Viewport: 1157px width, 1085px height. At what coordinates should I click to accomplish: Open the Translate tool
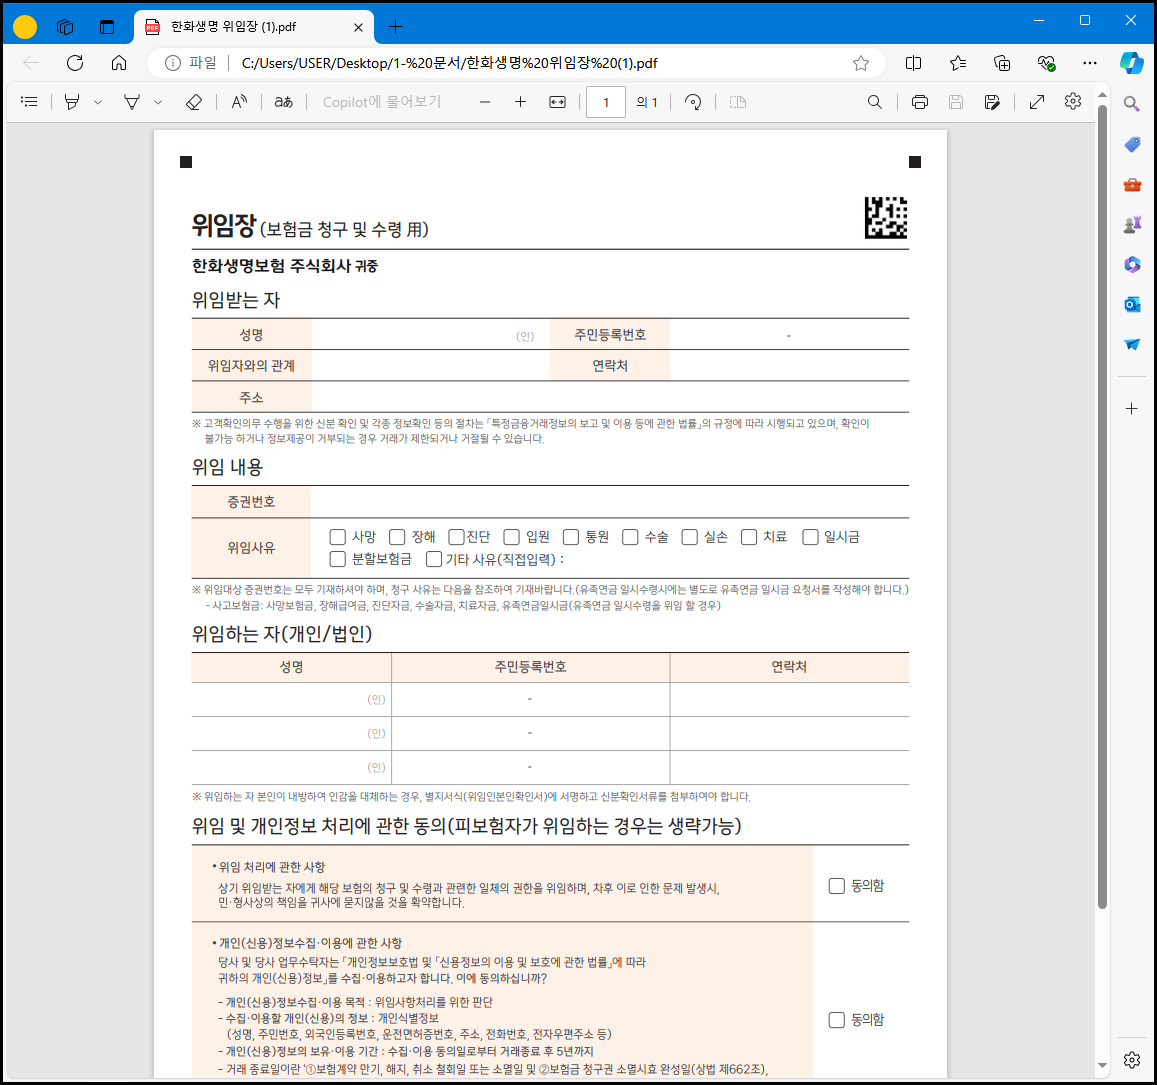click(283, 102)
